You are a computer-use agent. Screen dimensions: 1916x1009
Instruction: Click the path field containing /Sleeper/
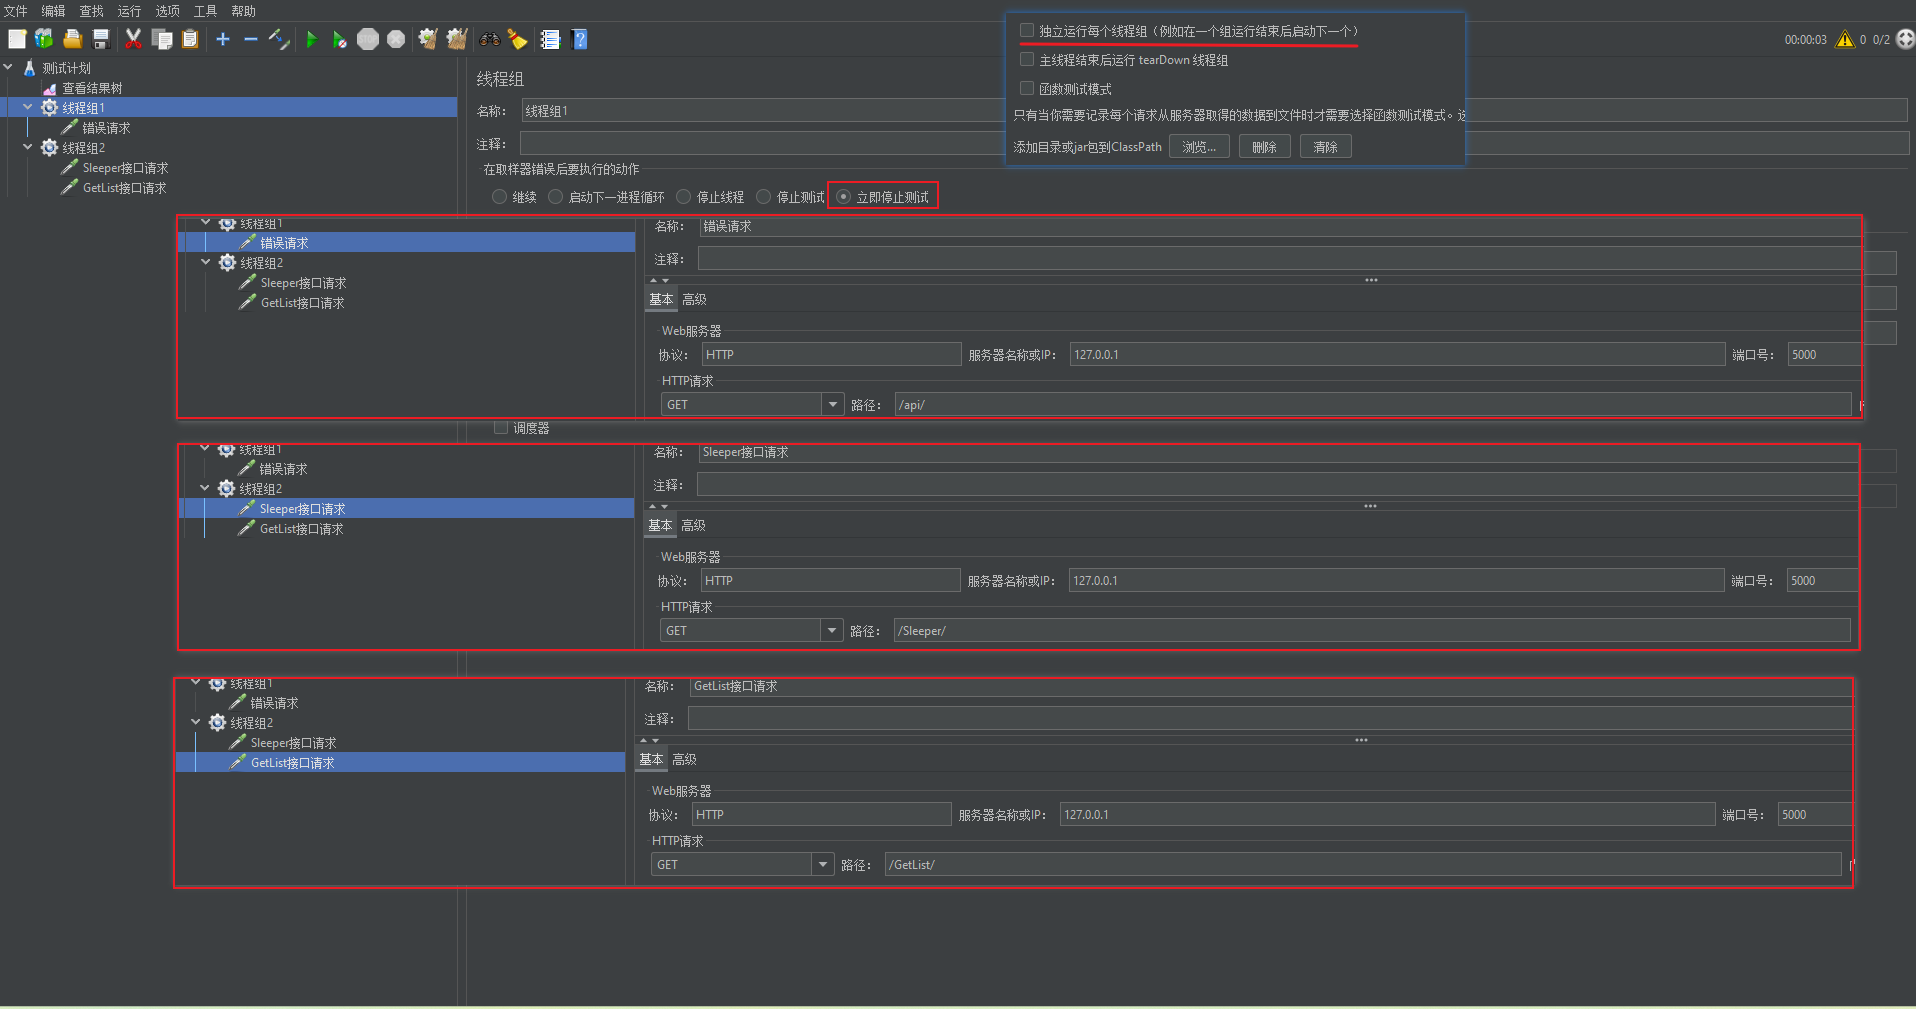[x=1371, y=630]
